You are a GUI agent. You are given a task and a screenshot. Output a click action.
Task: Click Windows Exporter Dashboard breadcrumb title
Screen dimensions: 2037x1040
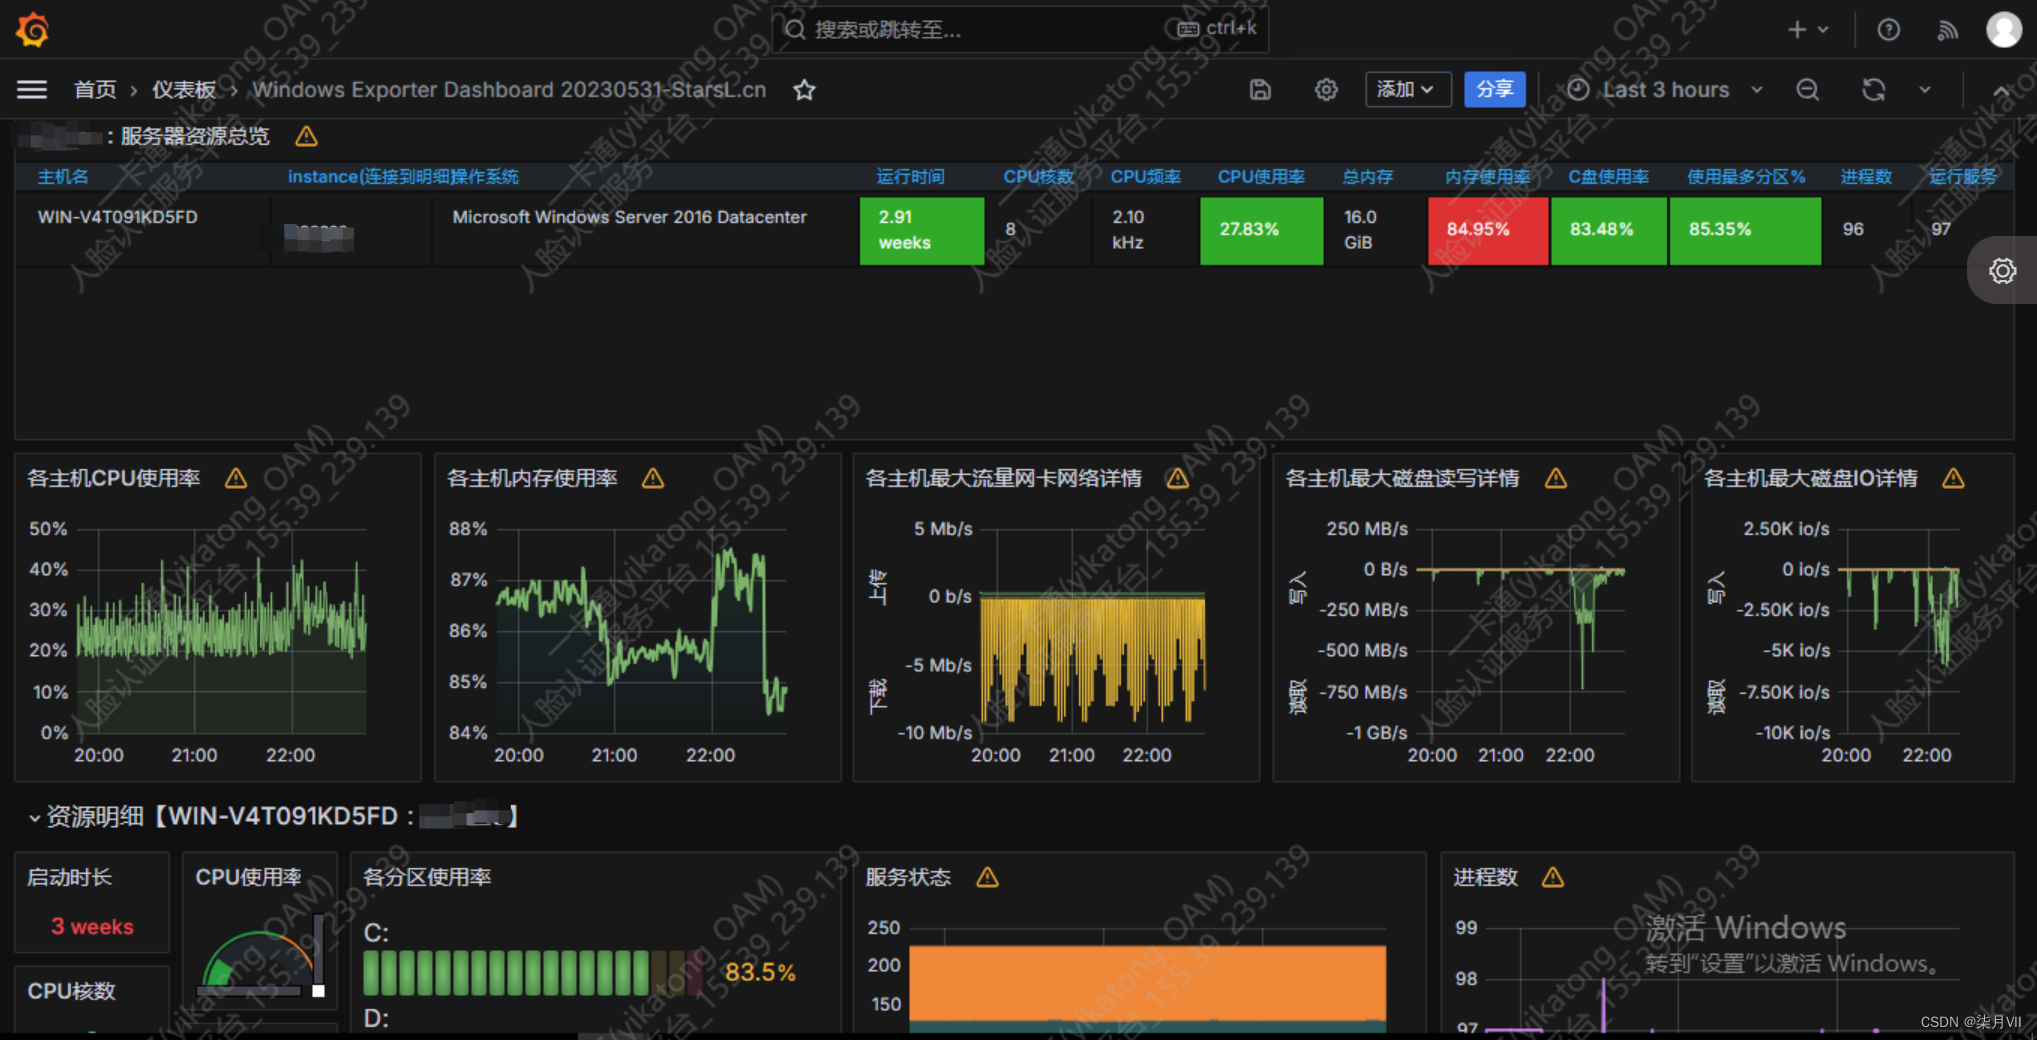tap(509, 90)
